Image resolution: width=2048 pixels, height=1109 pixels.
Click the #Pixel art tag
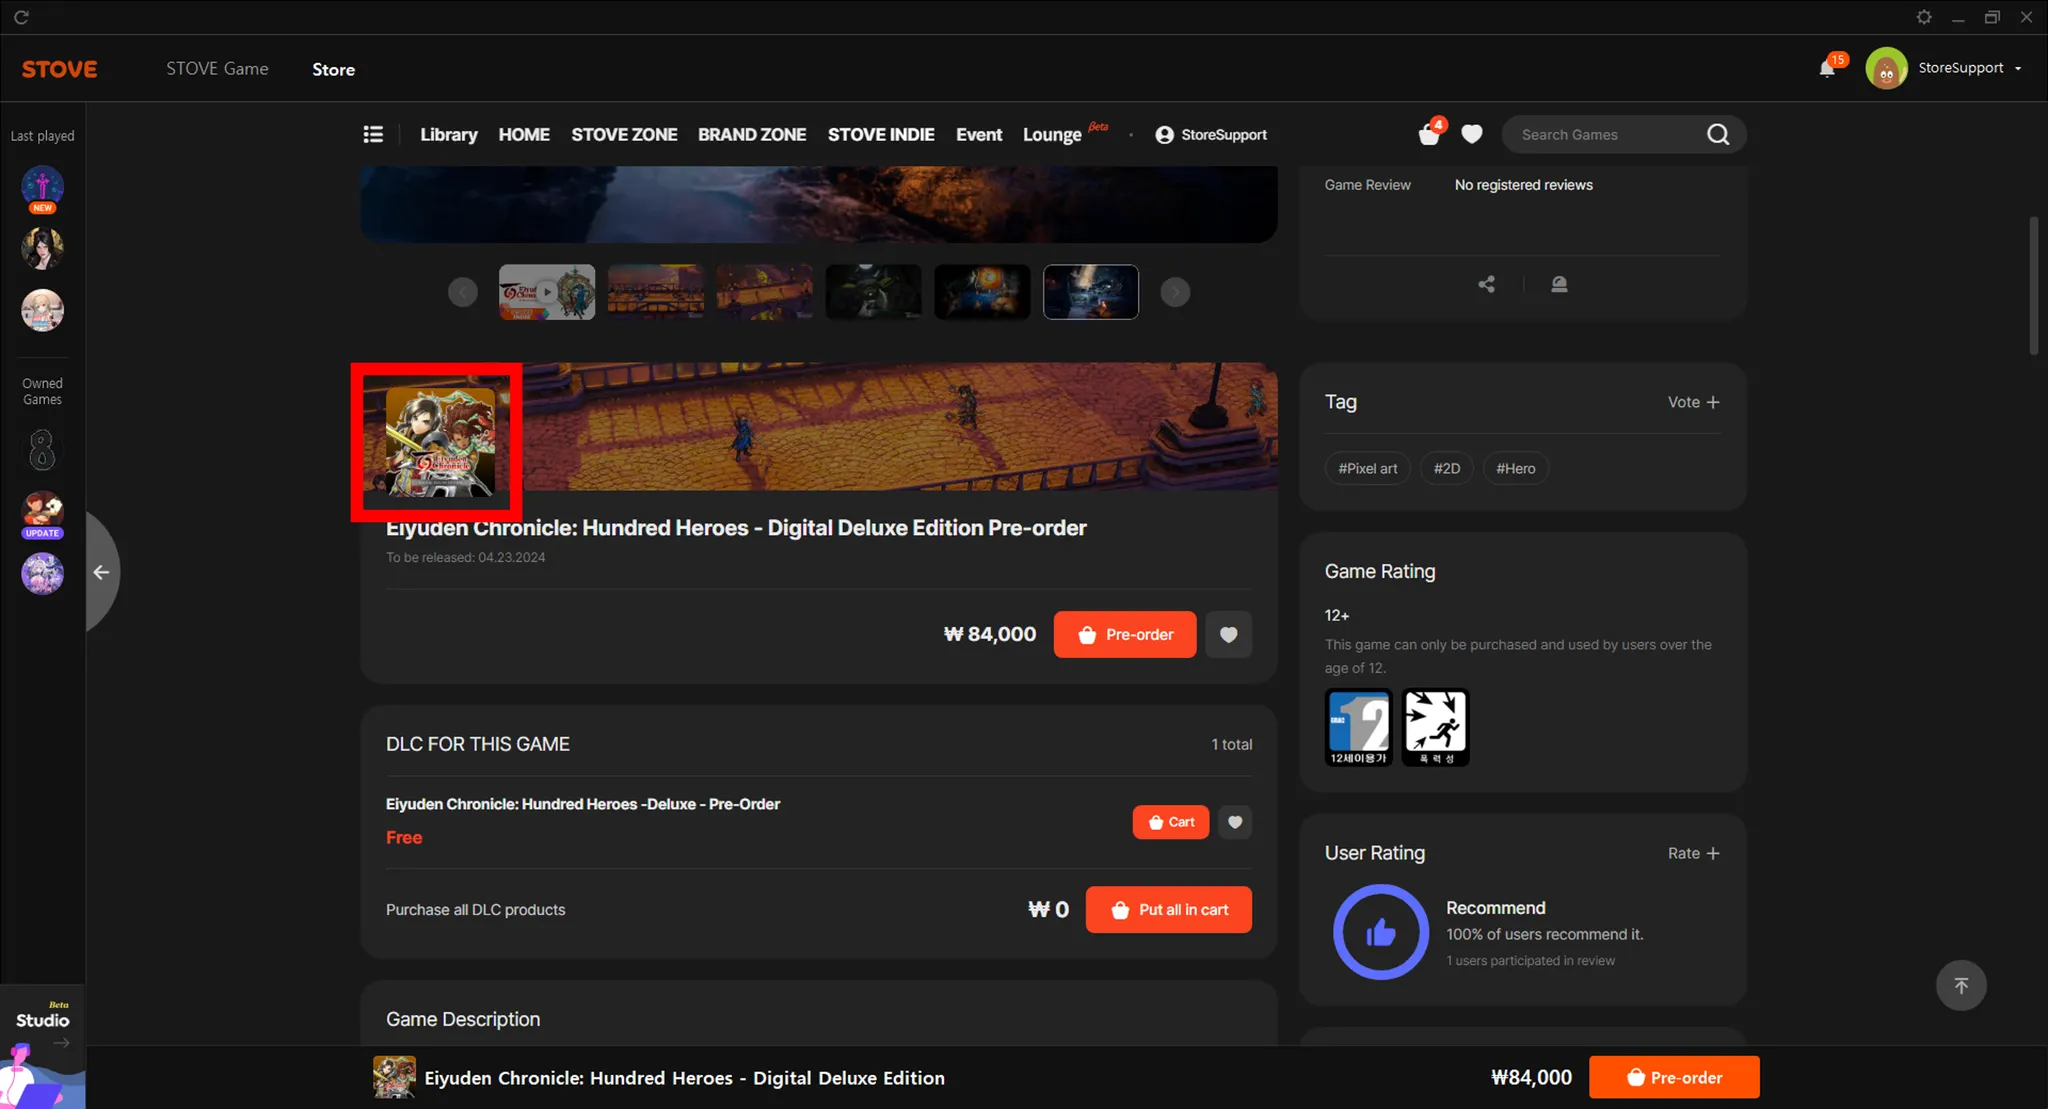pos(1367,468)
